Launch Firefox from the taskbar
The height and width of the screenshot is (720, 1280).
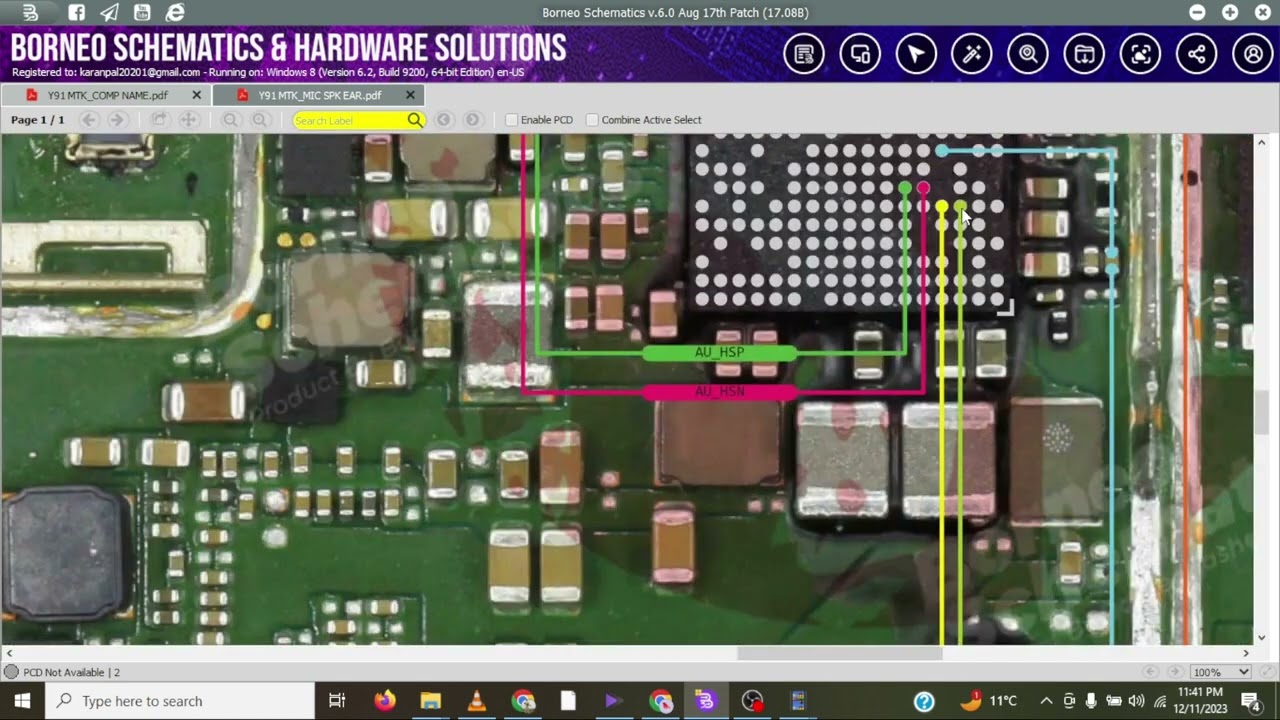pyautogui.click(x=385, y=701)
